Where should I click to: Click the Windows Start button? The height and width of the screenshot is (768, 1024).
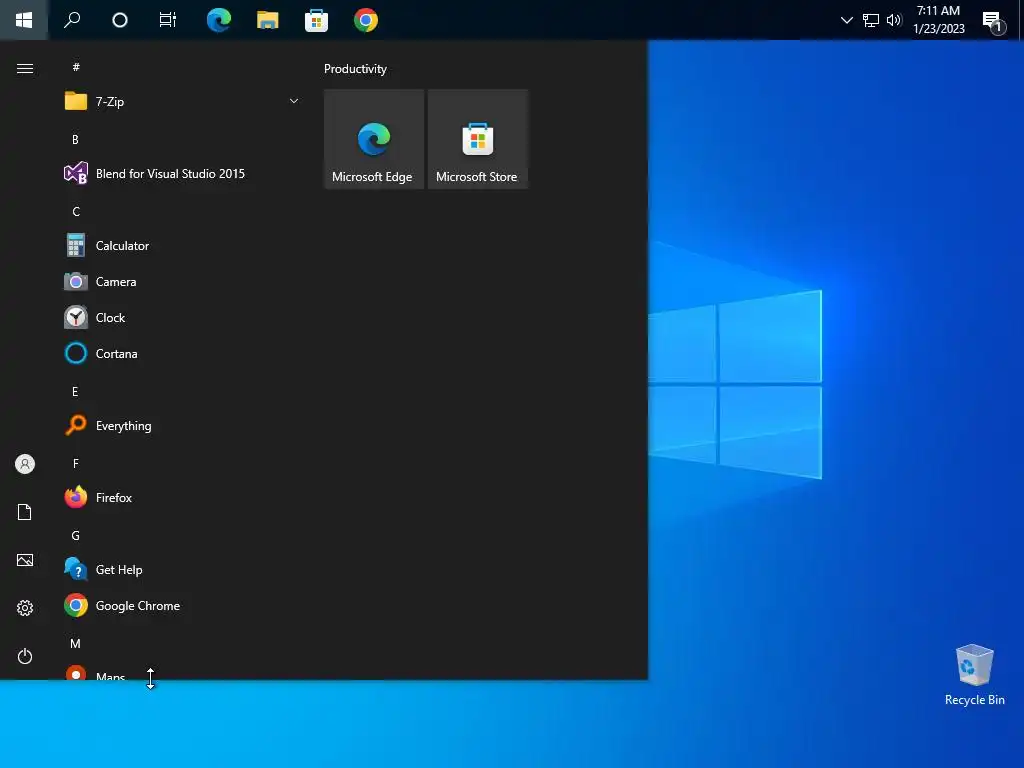coord(24,20)
